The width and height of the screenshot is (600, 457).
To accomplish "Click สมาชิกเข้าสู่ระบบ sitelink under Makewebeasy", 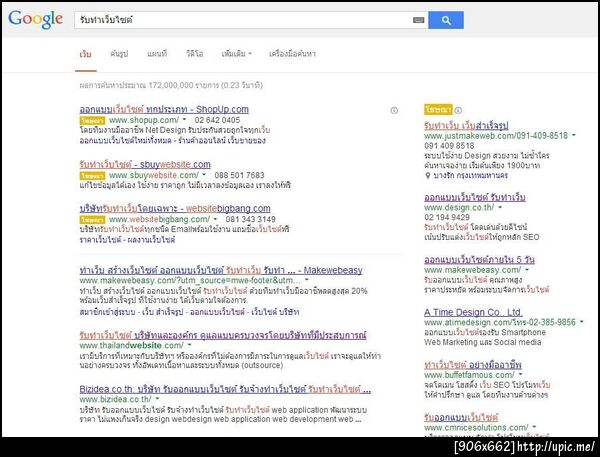I will (108, 312).
